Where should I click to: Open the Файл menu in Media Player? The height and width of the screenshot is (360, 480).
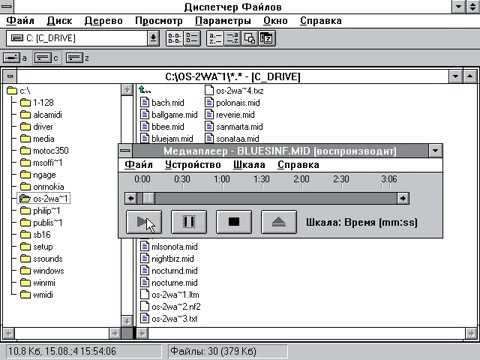[x=139, y=165]
